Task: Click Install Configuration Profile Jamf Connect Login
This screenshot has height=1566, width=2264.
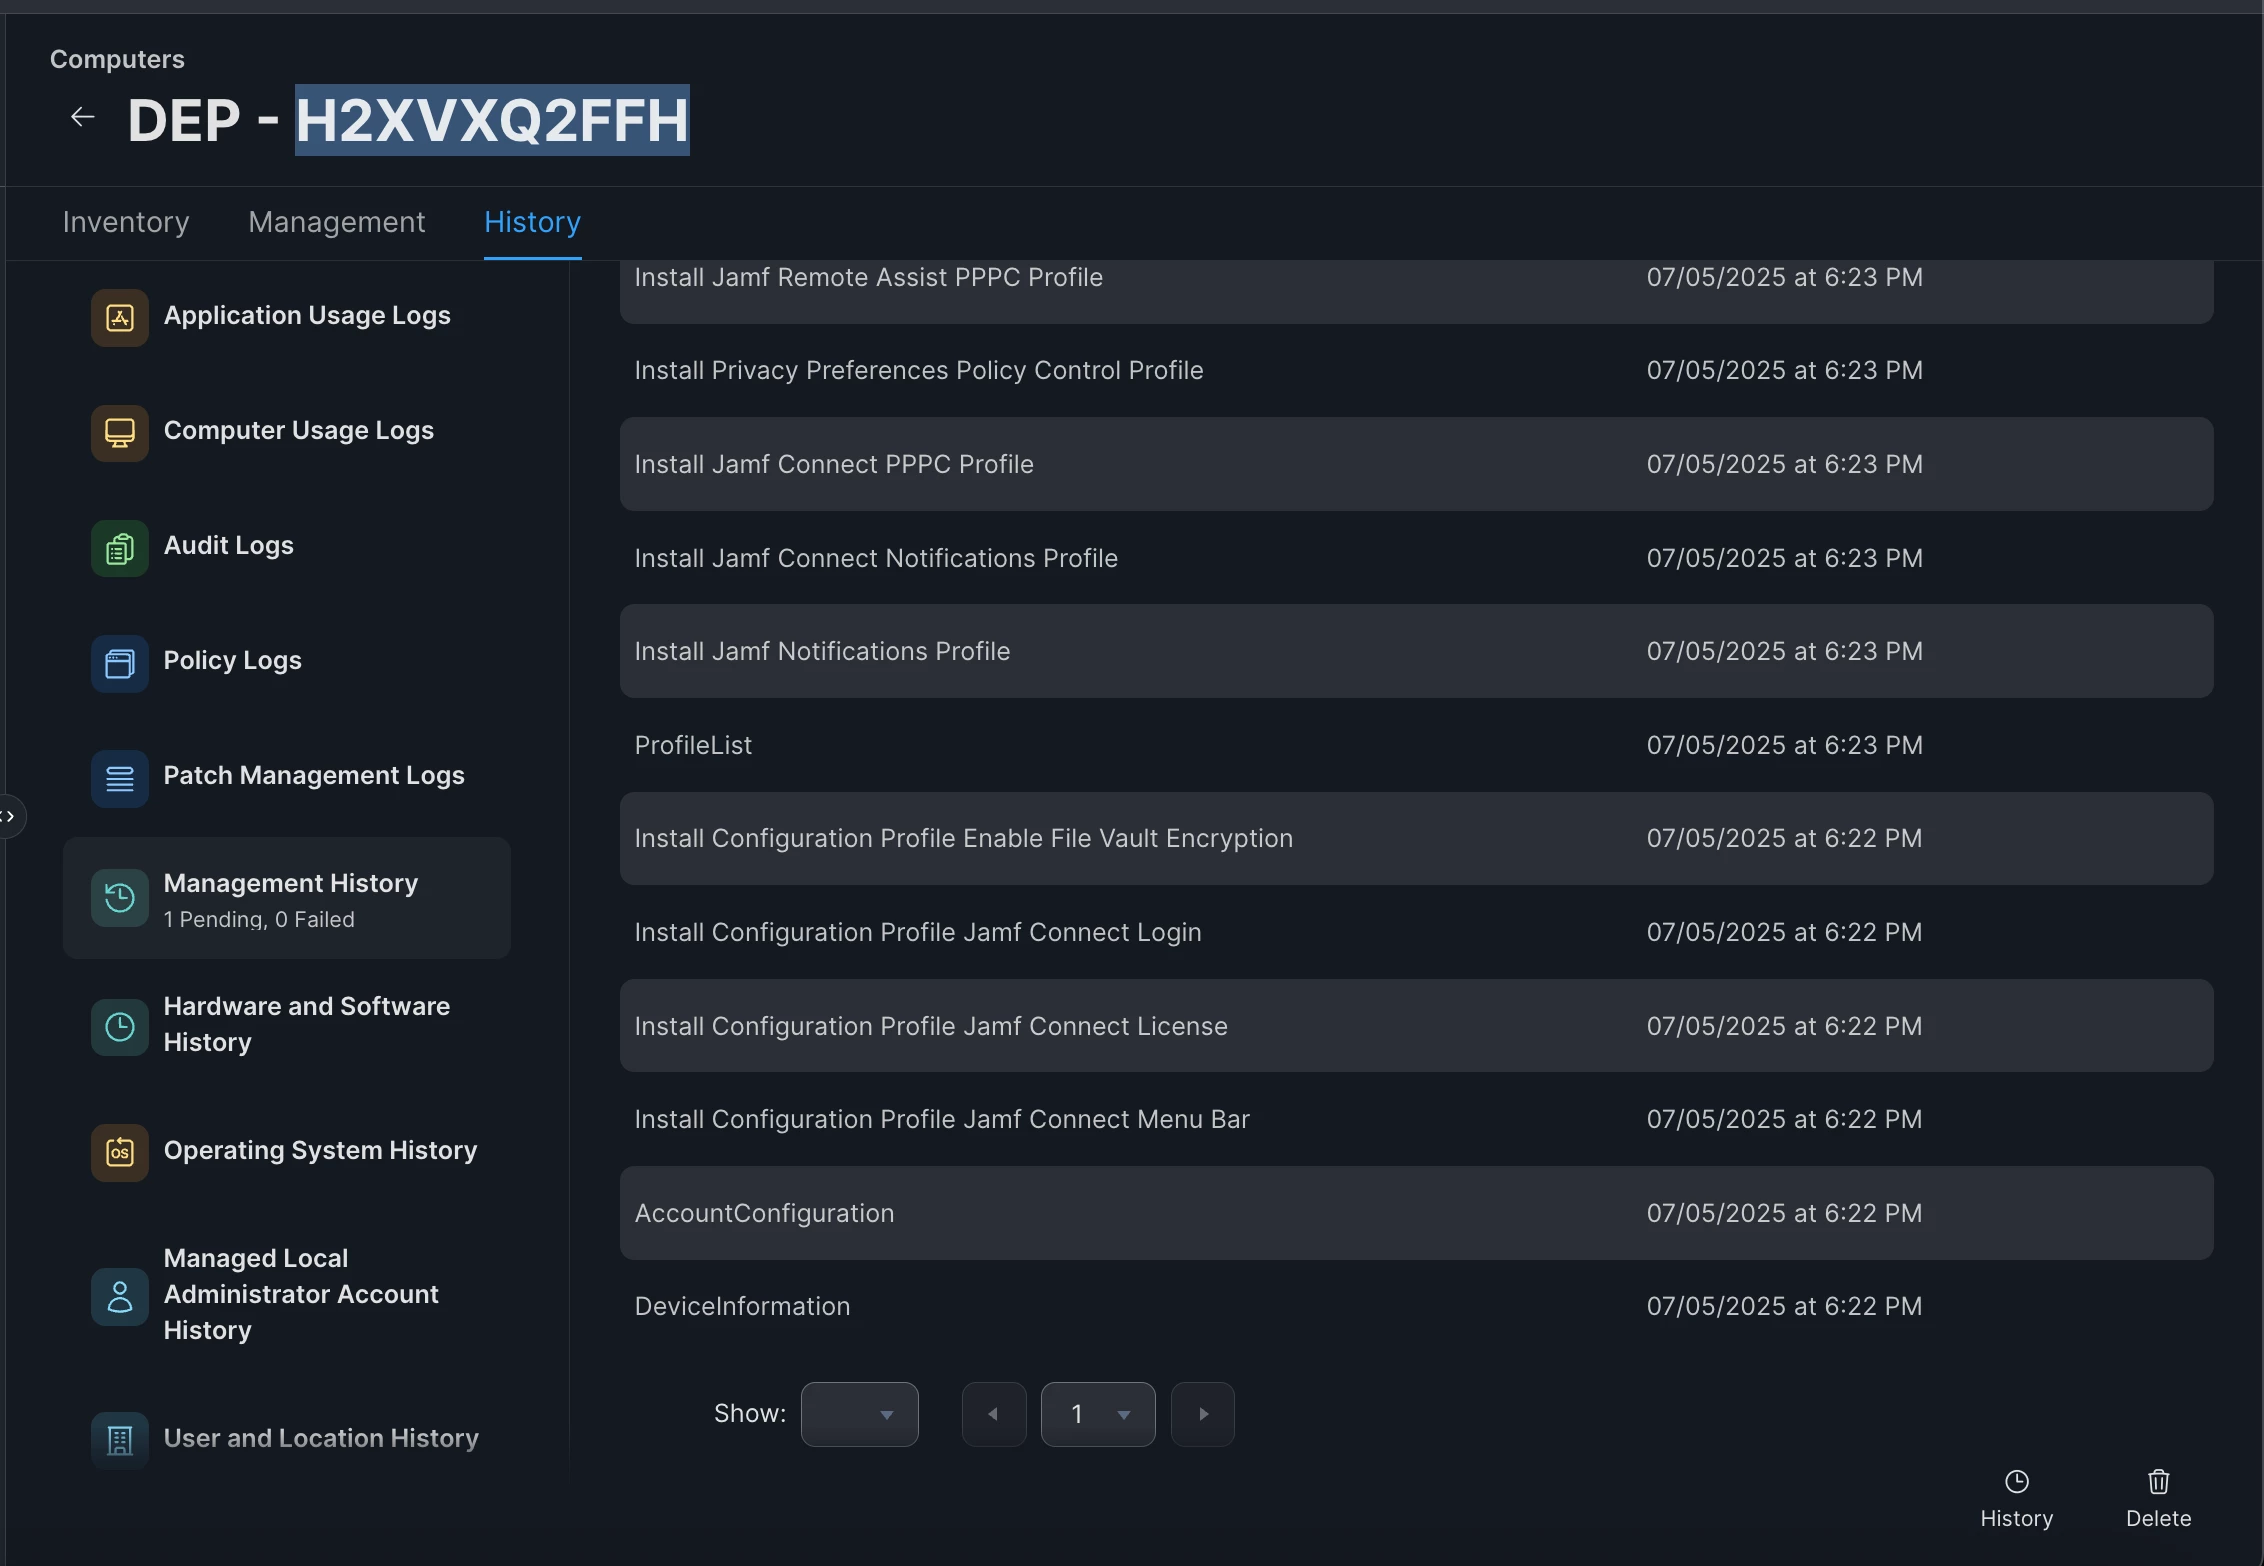Action: [1416, 933]
